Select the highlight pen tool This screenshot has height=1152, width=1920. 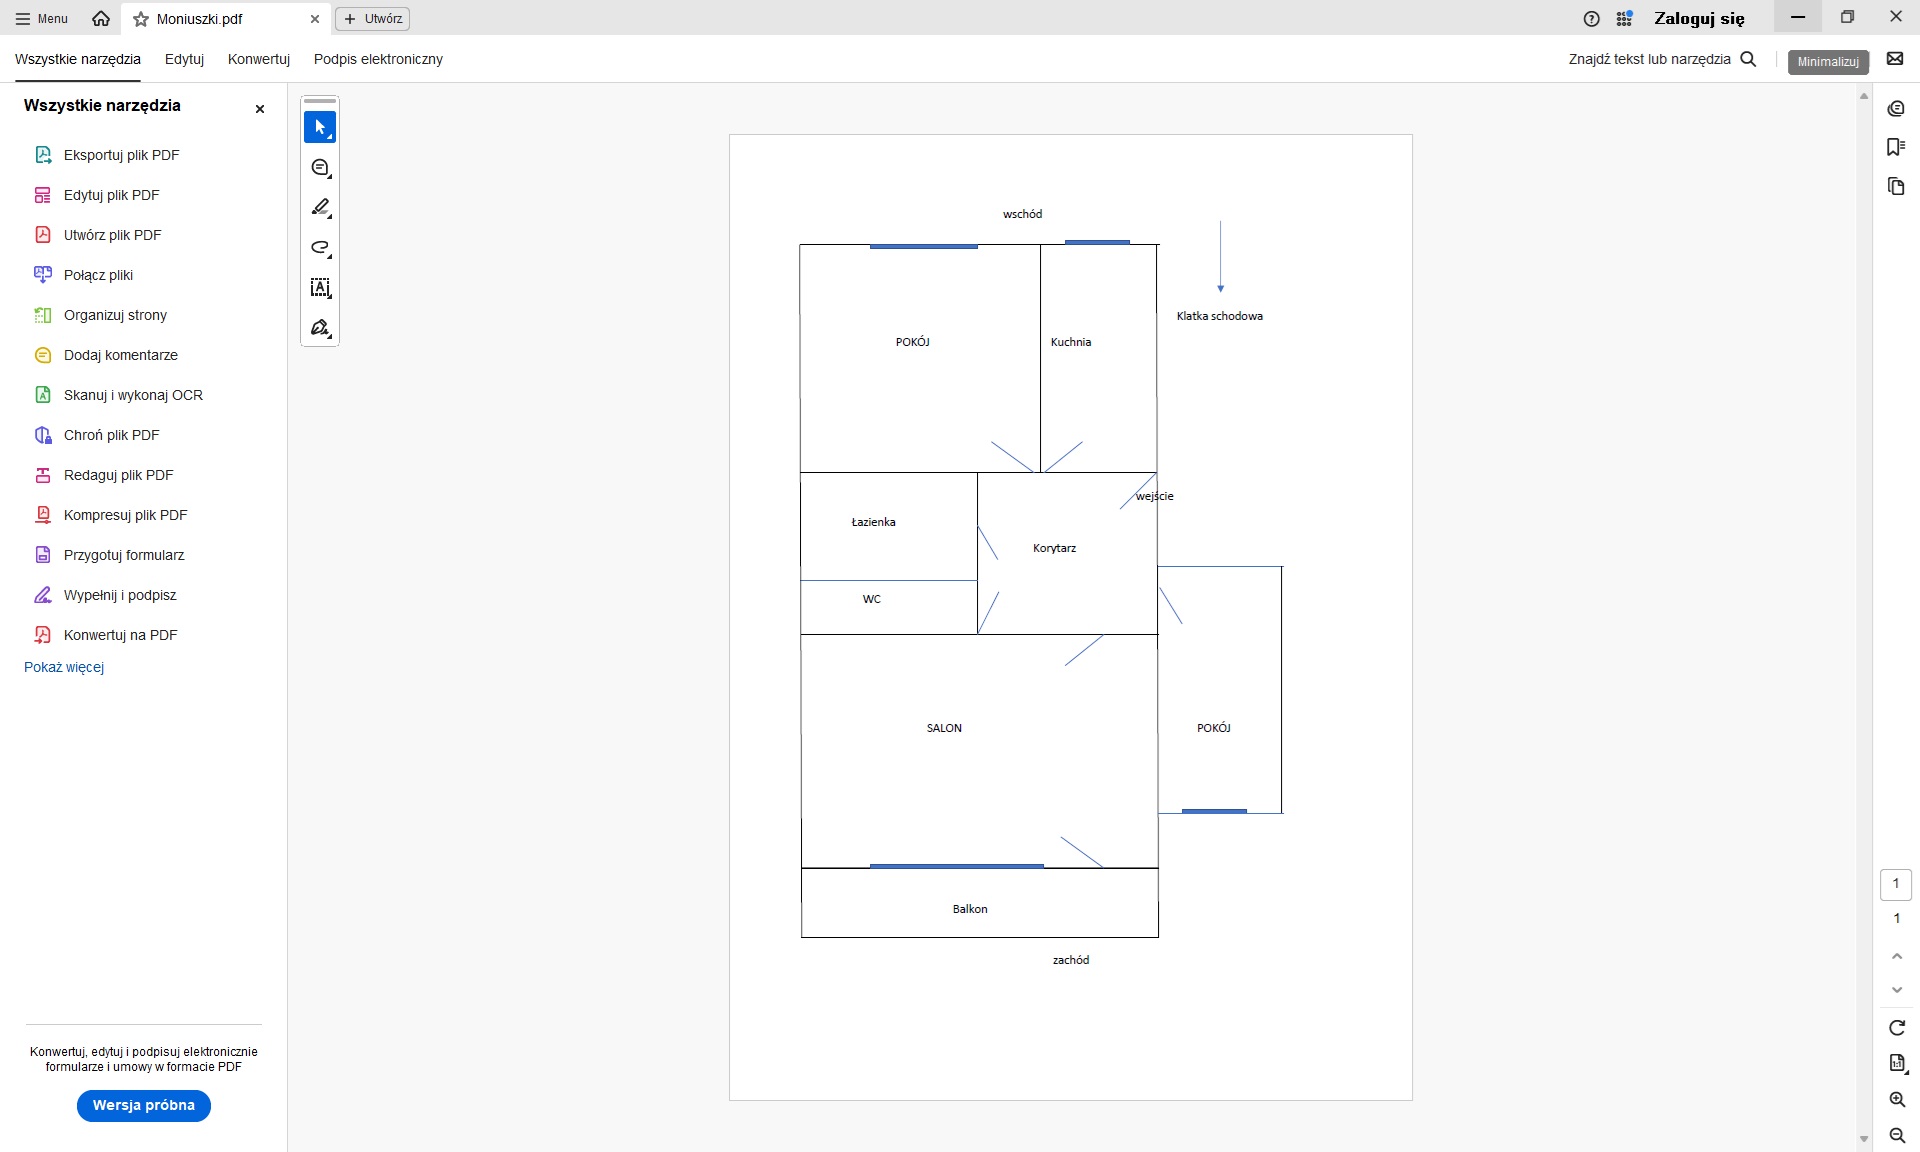320,207
